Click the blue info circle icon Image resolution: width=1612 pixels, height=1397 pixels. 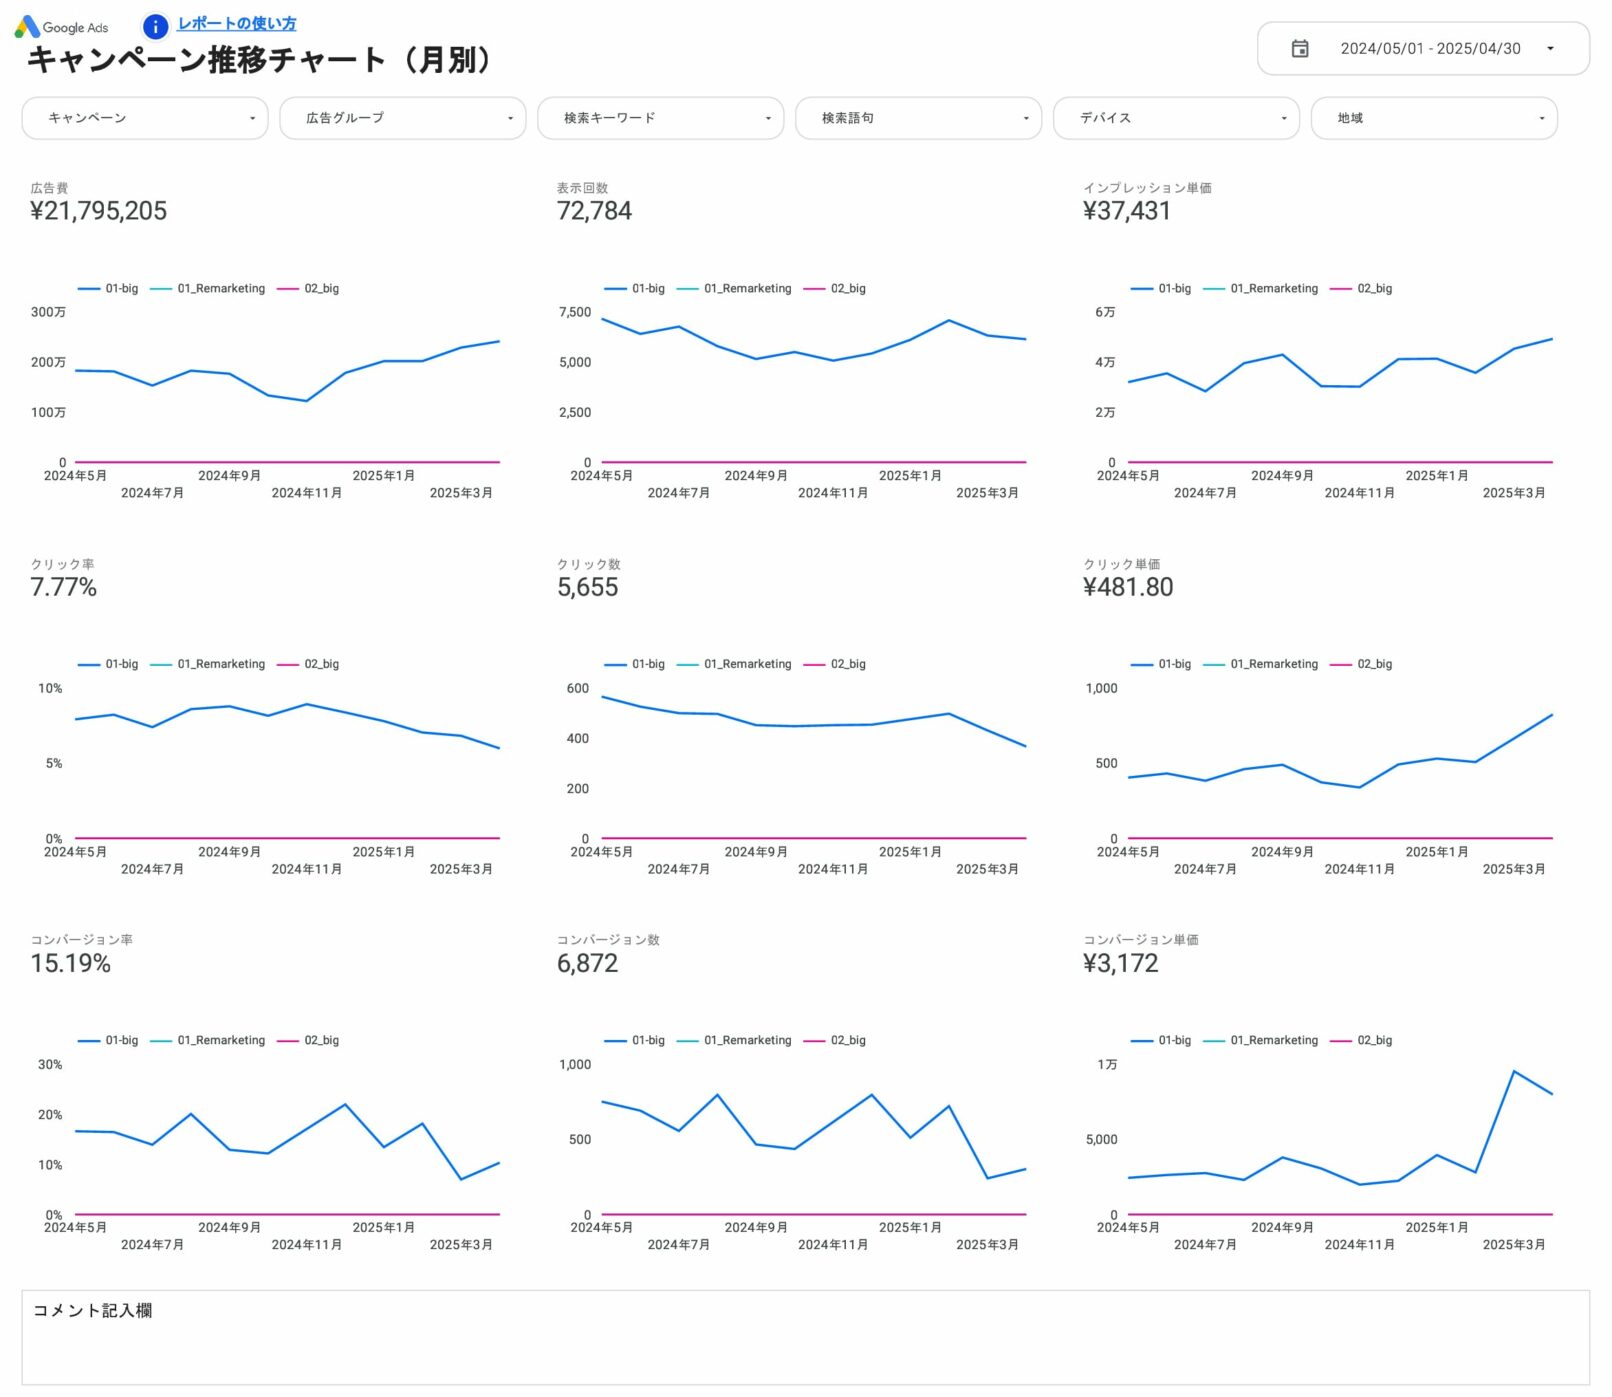coord(155,27)
